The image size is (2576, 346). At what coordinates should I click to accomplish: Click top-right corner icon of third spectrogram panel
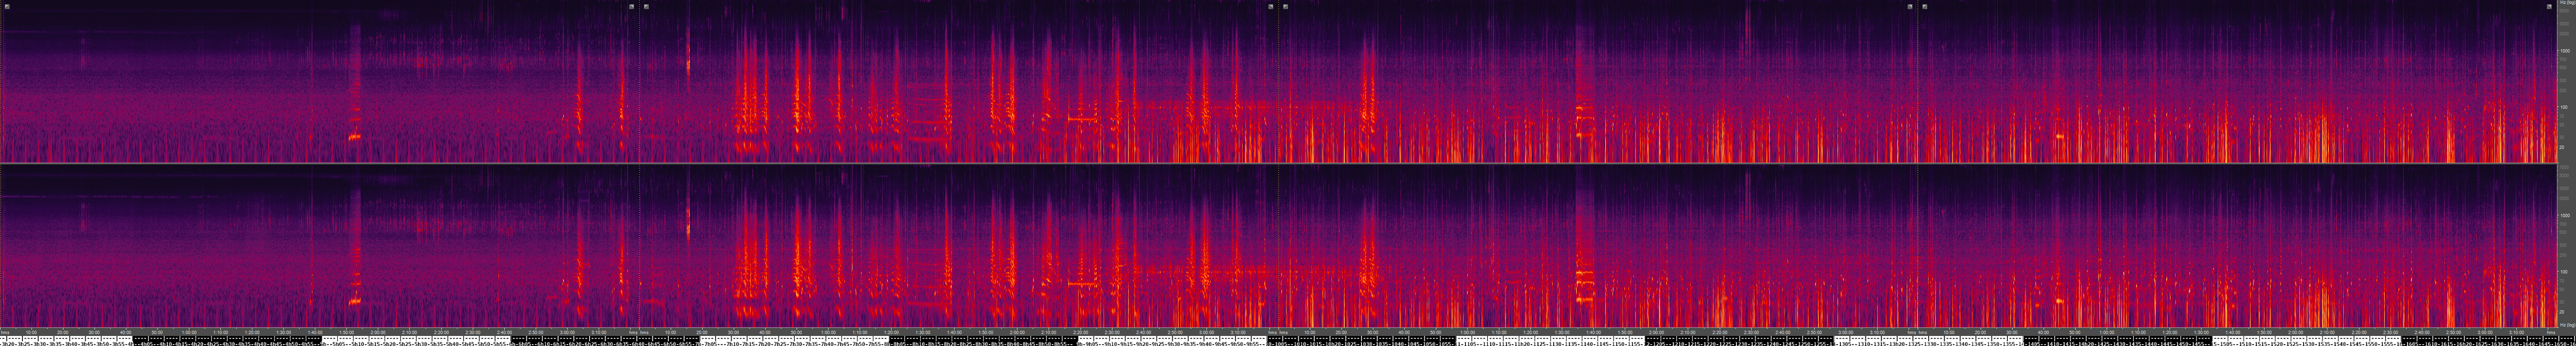[1909, 6]
